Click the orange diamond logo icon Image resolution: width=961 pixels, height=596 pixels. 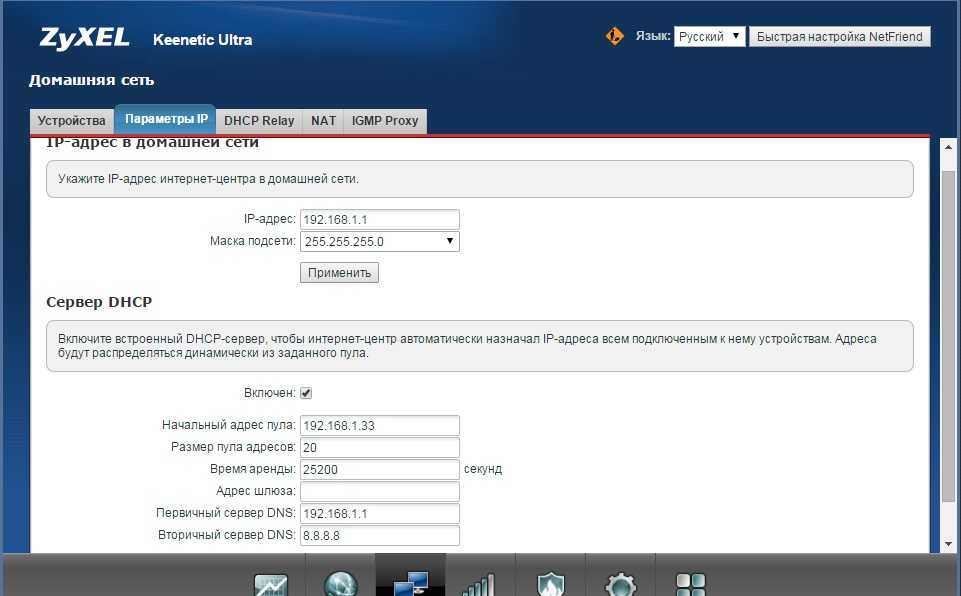click(615, 36)
